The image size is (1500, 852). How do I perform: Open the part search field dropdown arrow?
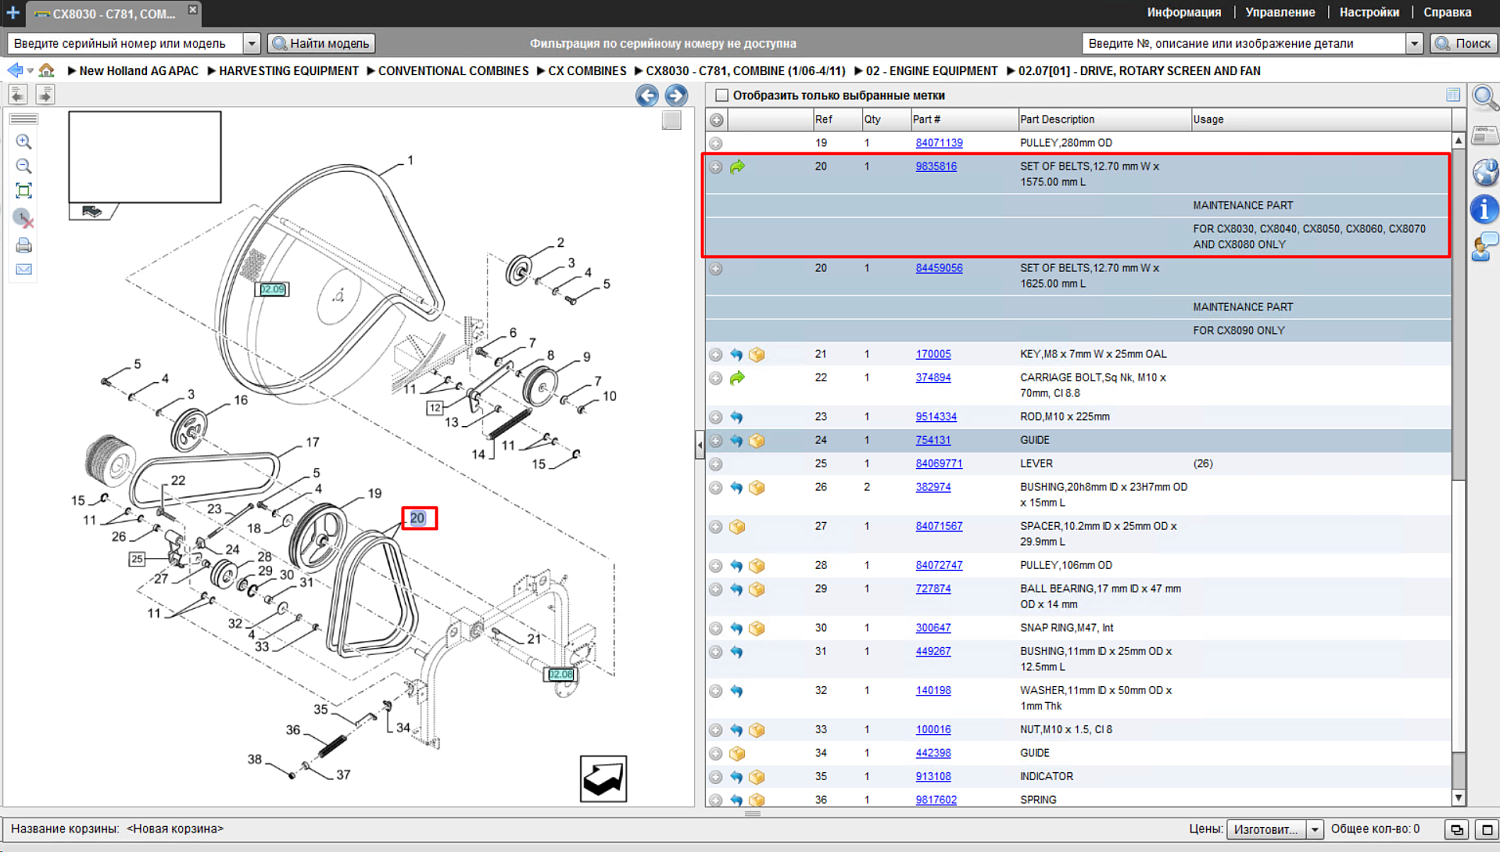click(1414, 44)
